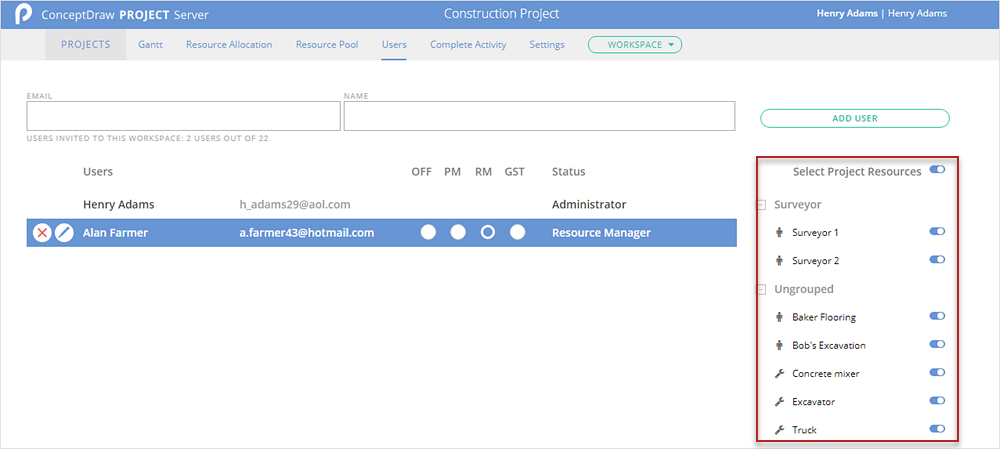The height and width of the screenshot is (449, 1000).
Task: Click the wrench icon beside Concrete mixer
Action: click(779, 374)
